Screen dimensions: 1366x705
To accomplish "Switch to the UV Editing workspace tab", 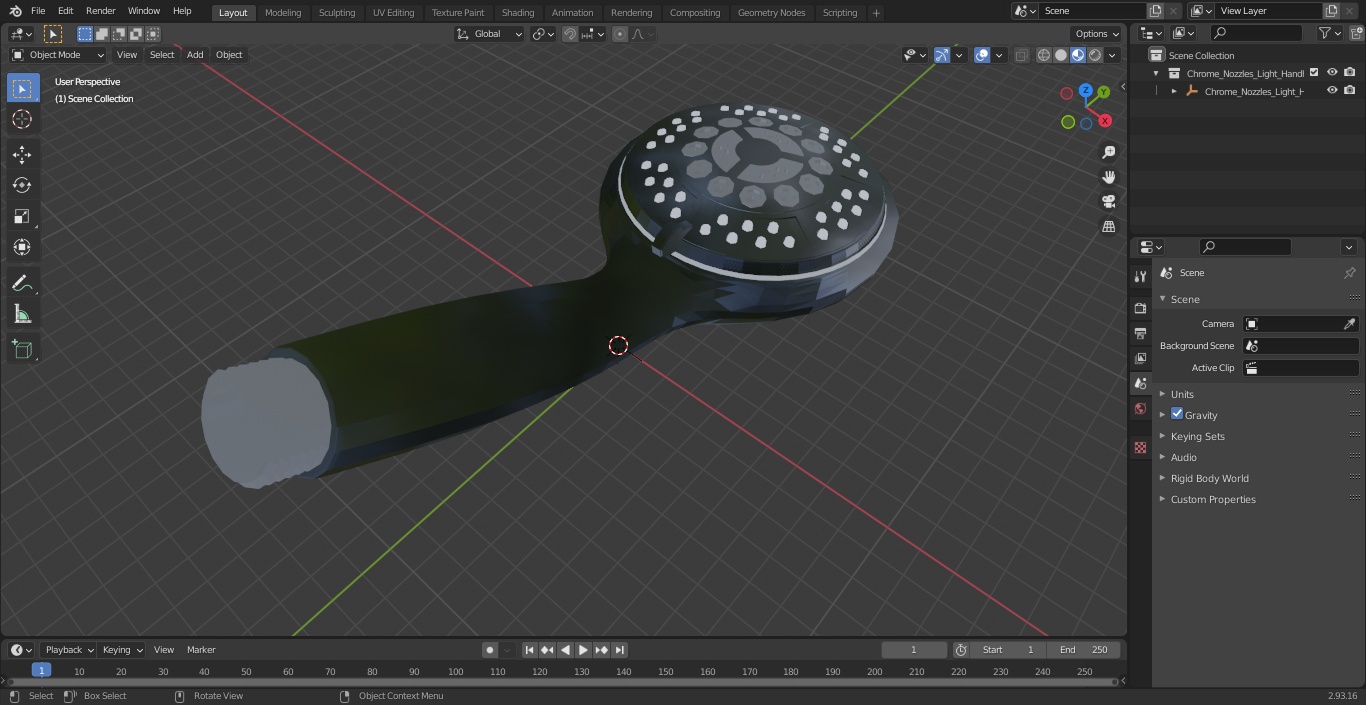I will pos(393,13).
